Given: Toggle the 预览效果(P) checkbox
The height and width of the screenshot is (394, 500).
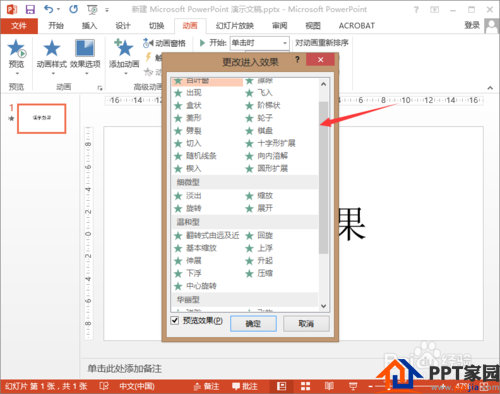Looking at the screenshot, I should (175, 321).
